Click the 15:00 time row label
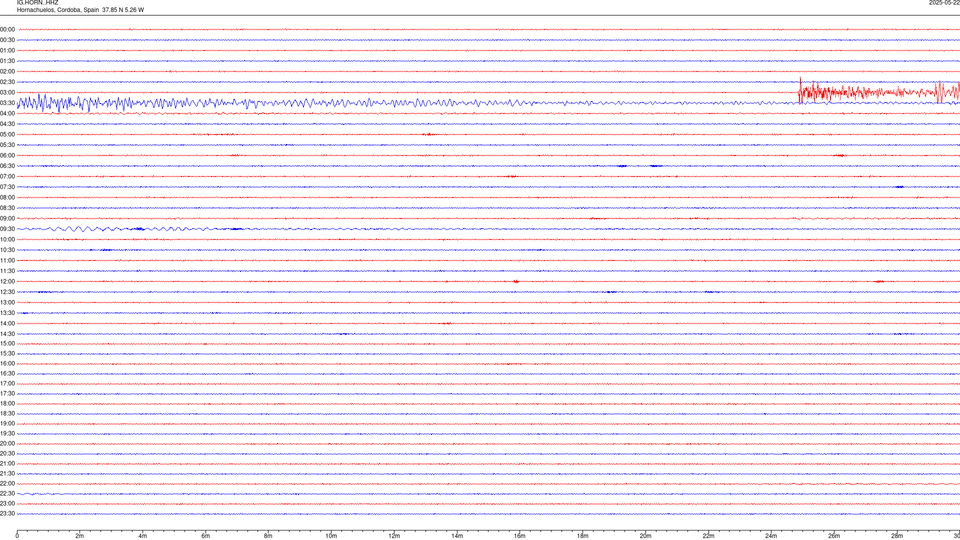The width and height of the screenshot is (960, 540). (x=7, y=343)
